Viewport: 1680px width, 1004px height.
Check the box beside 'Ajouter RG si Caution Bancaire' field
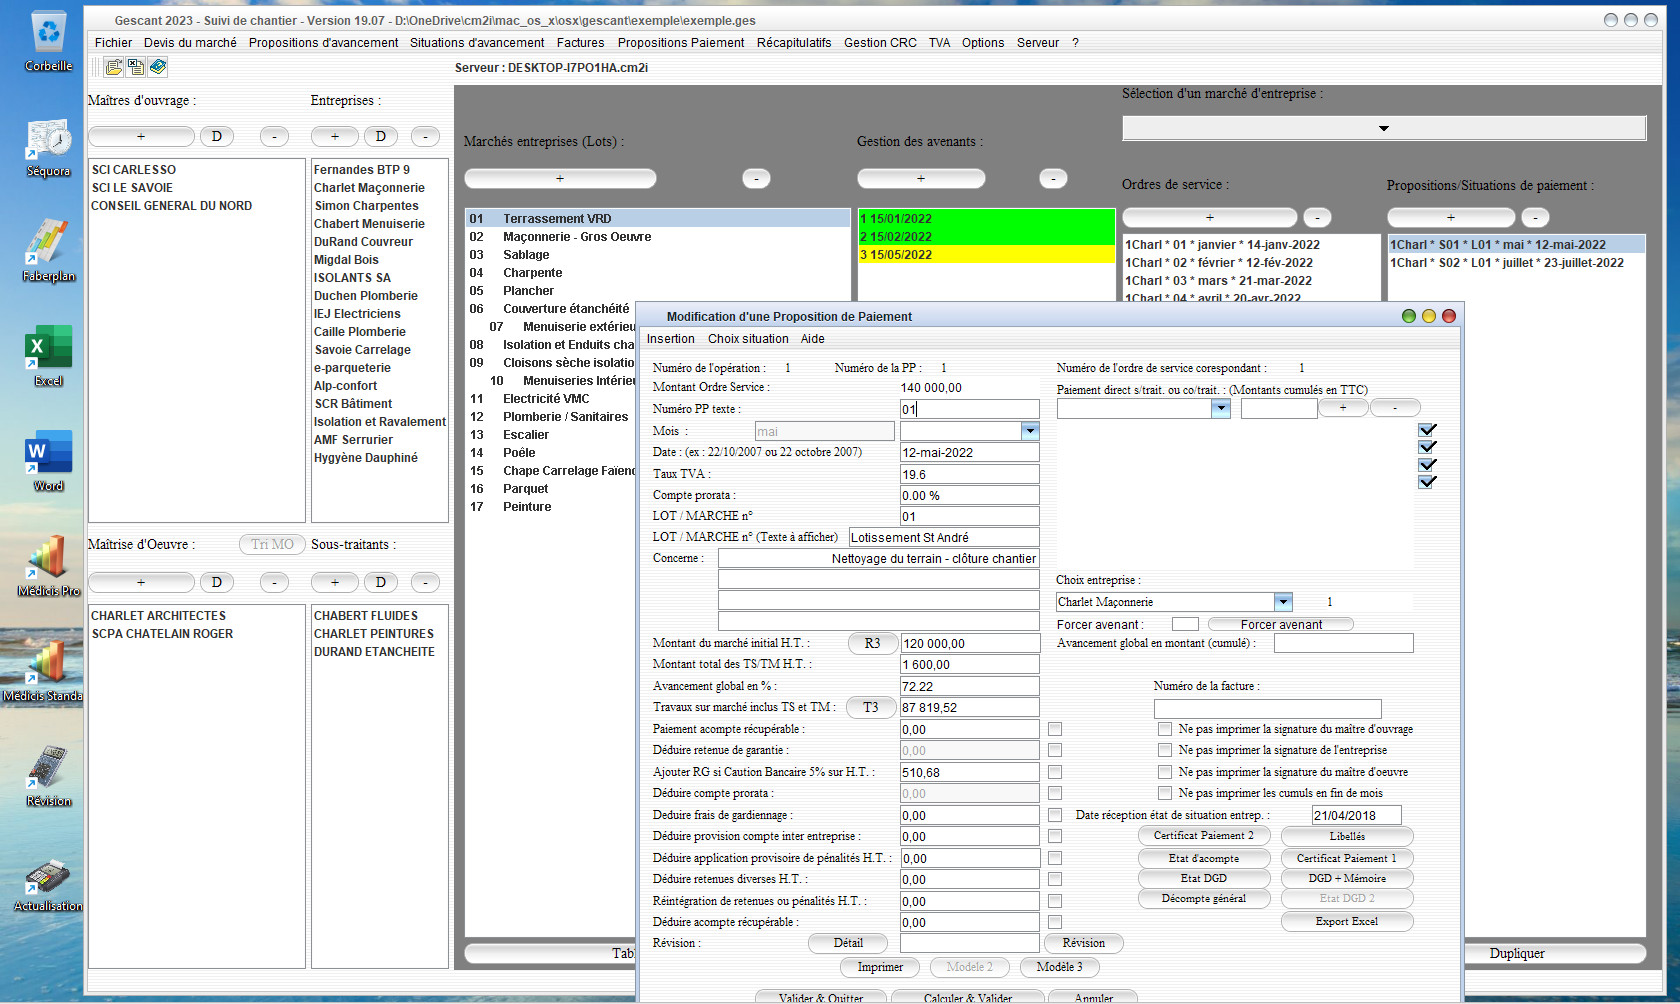1055,772
